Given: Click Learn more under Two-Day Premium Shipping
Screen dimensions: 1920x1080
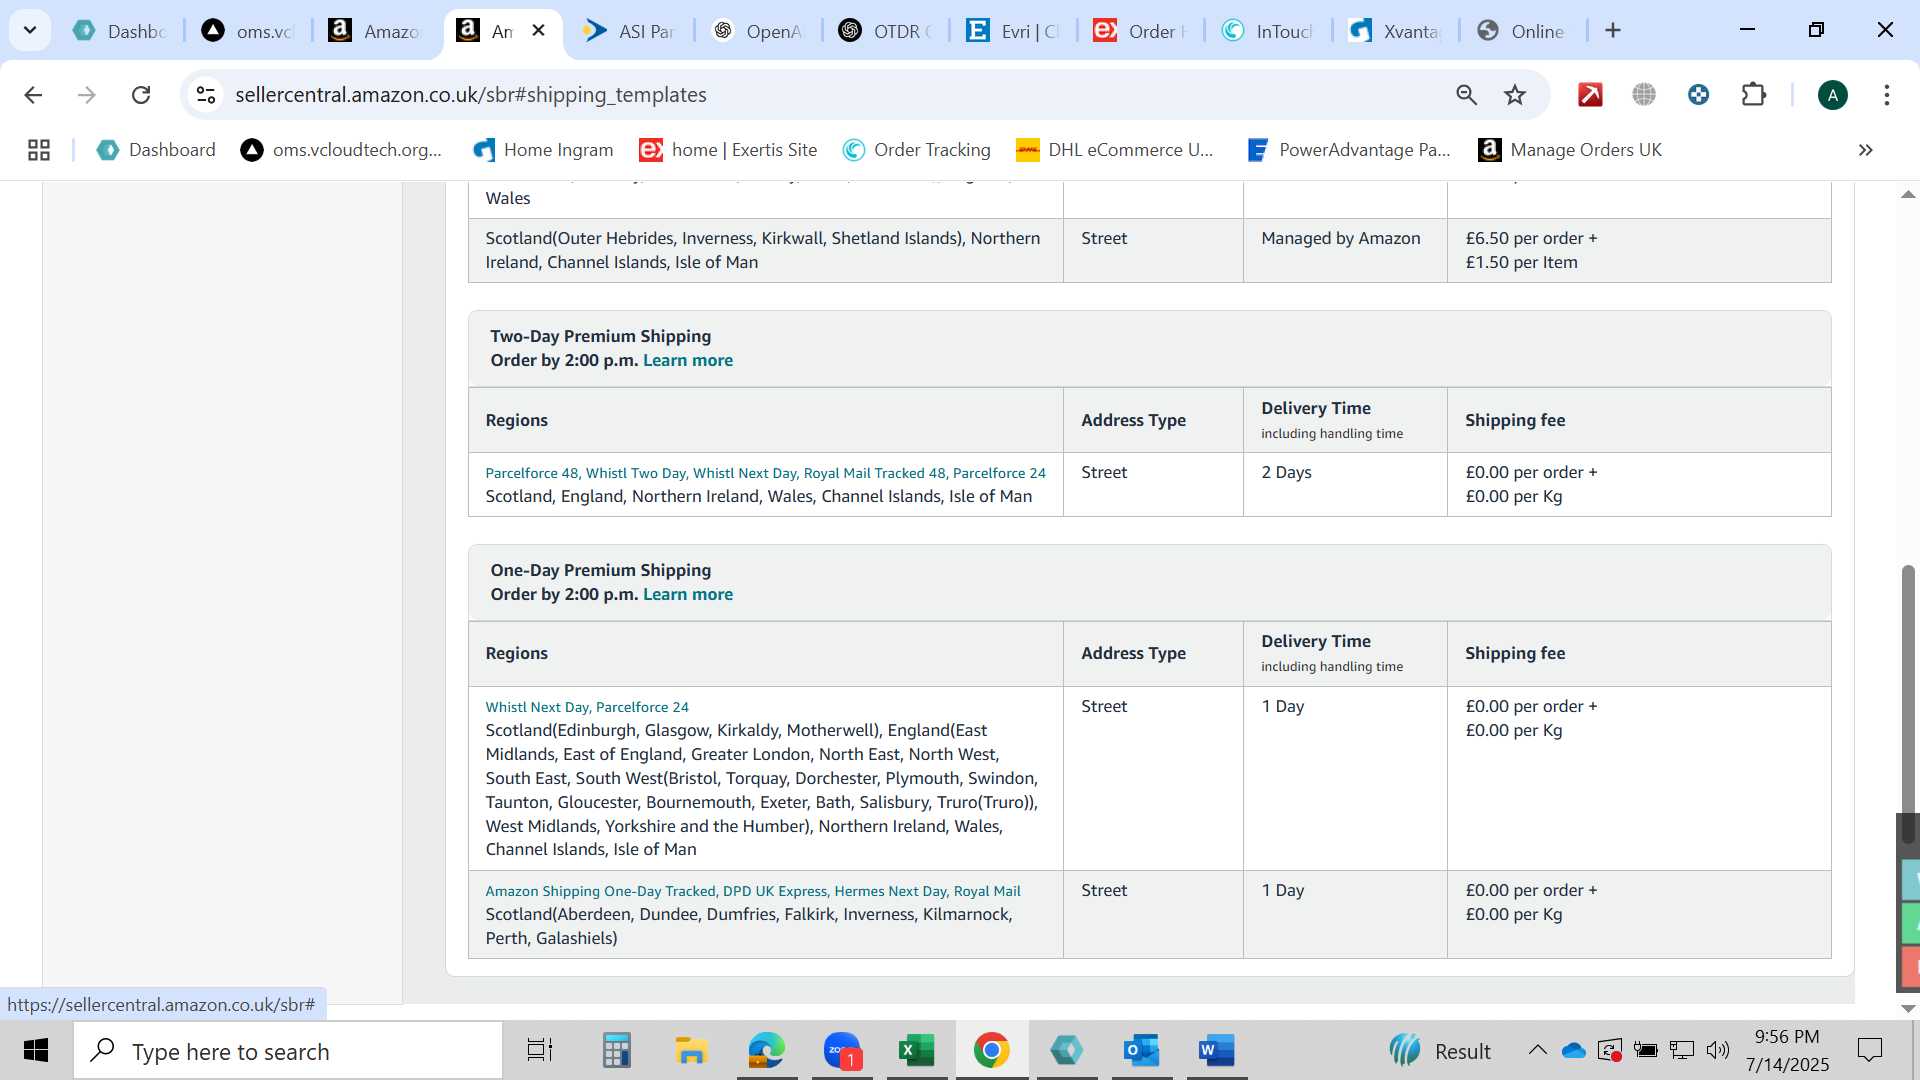Looking at the screenshot, I should 688,360.
